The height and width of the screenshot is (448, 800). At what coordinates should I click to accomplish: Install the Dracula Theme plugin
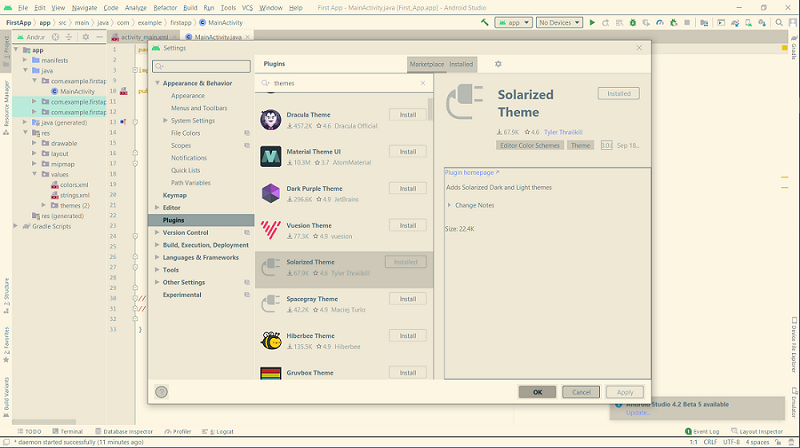[x=408, y=115]
